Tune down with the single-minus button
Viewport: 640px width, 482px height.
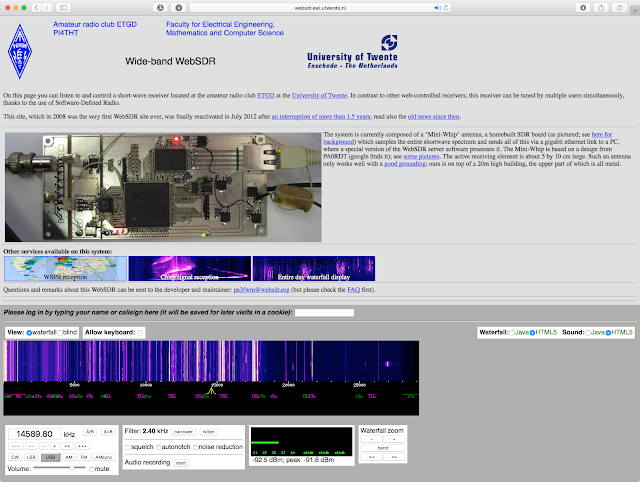44,446
